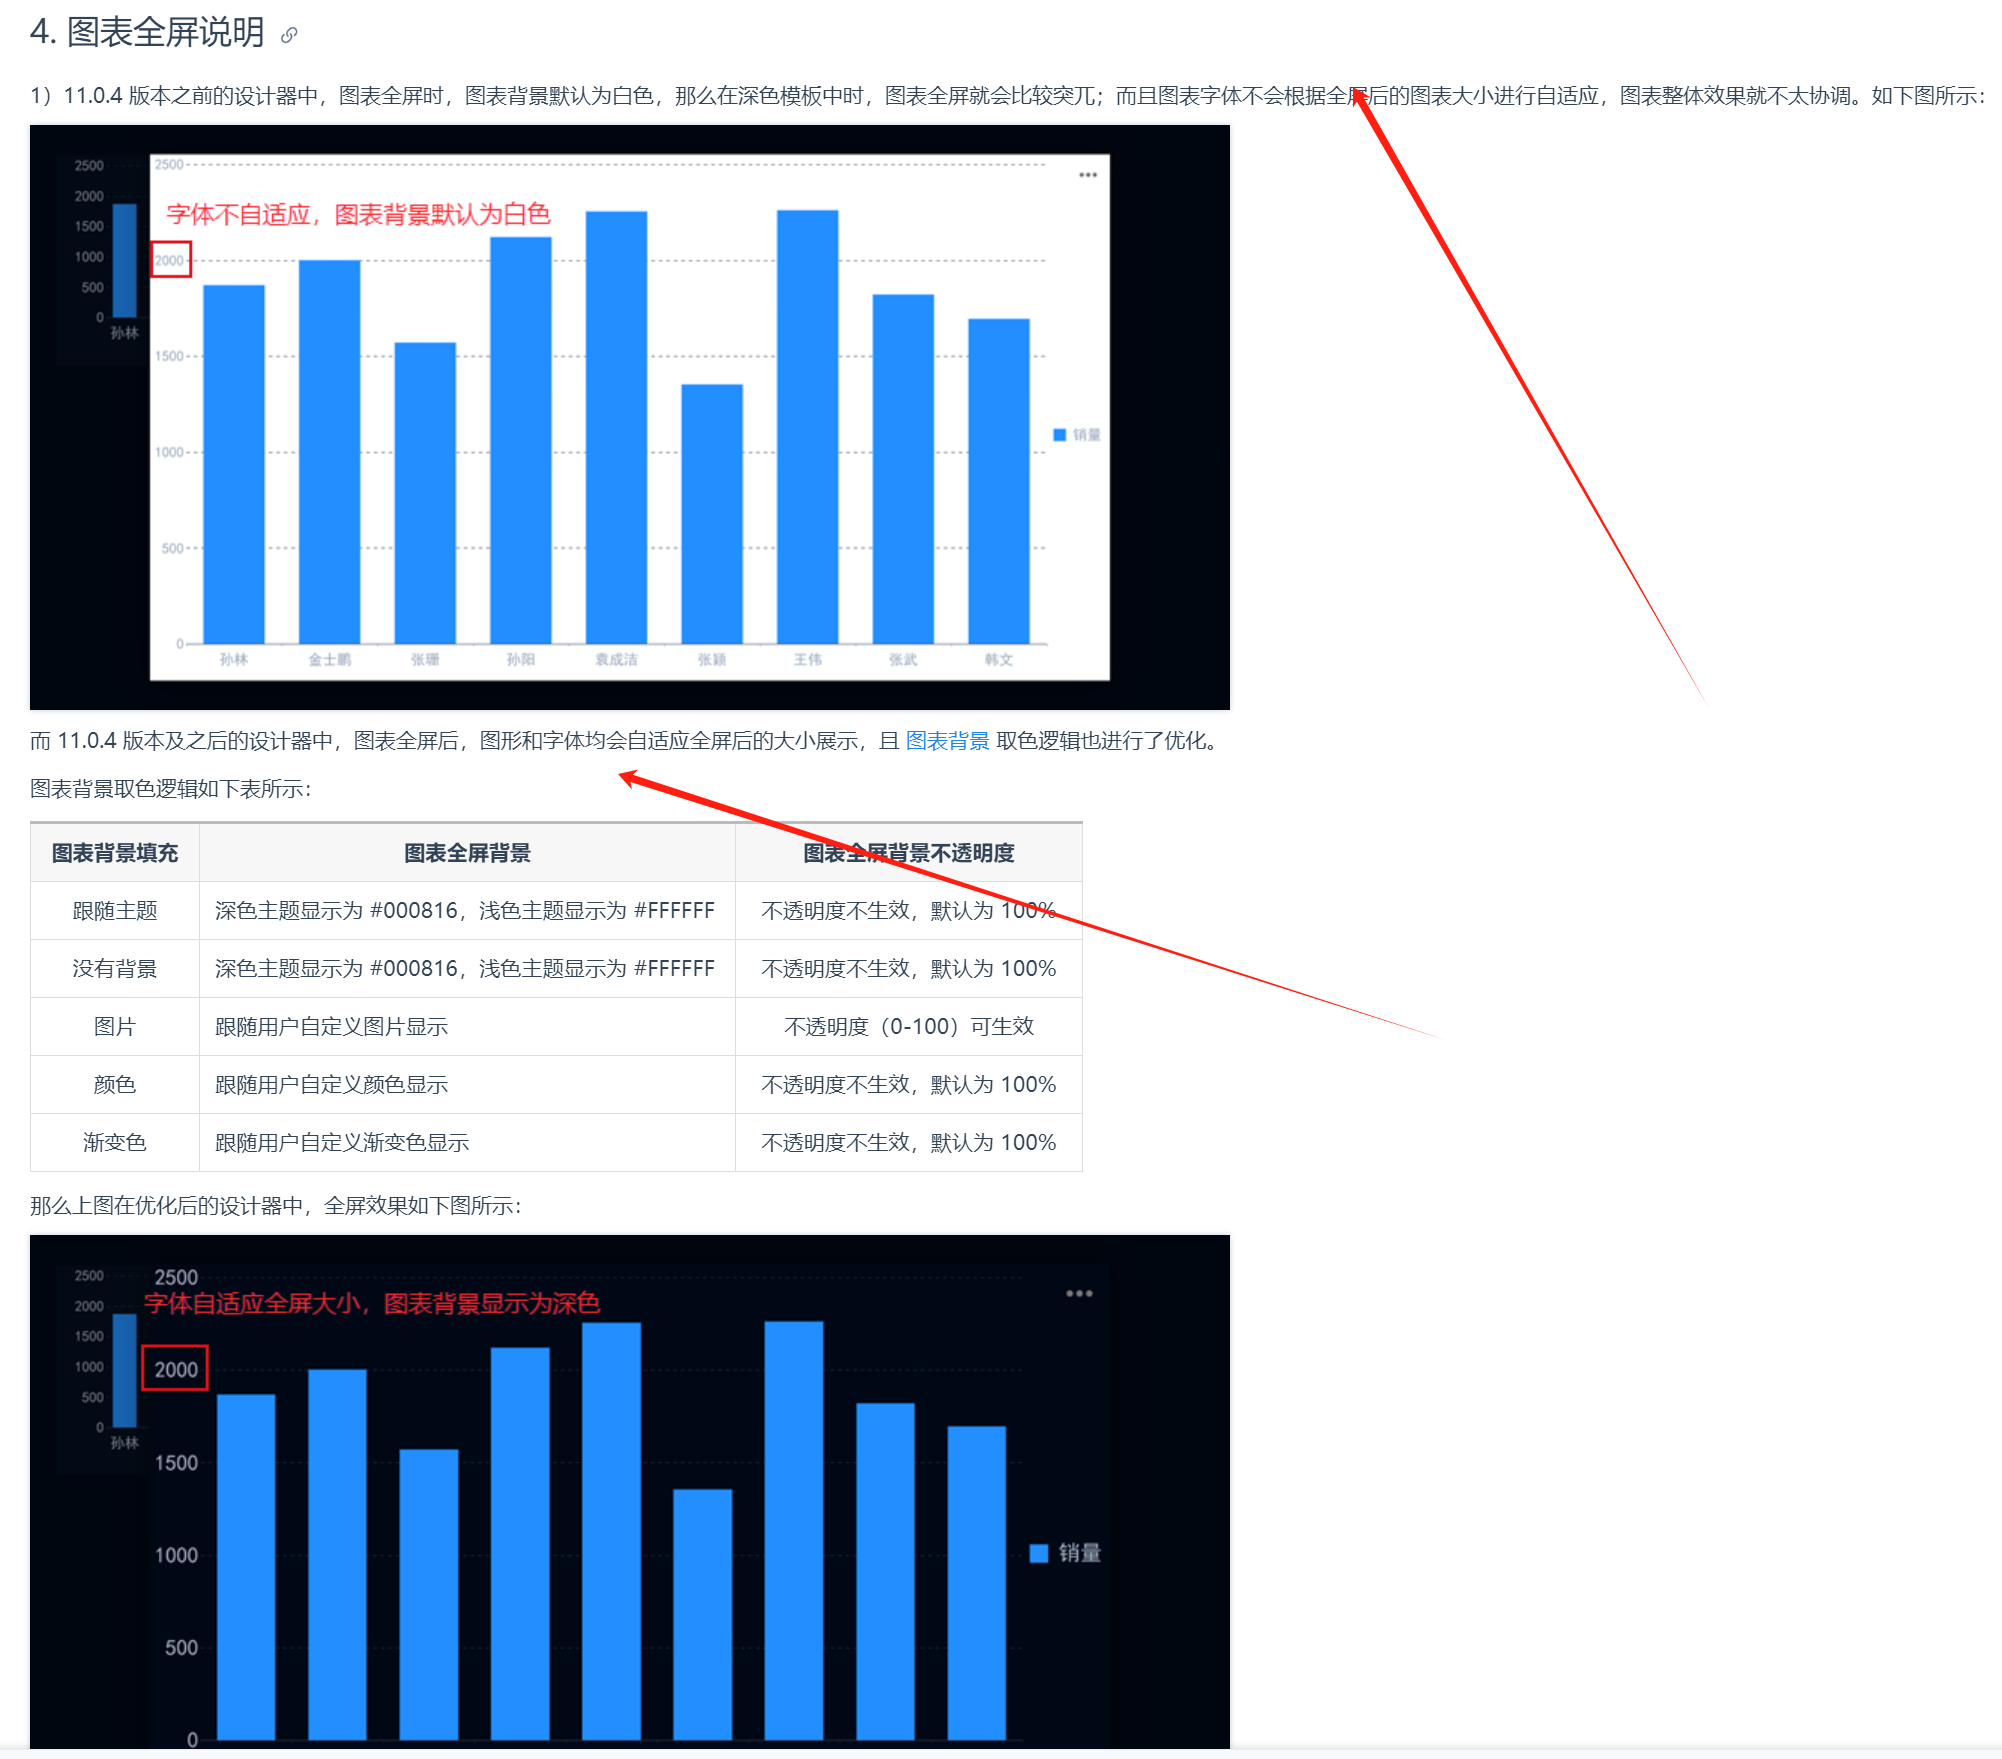Click the sentence 图表背景取色逻辑如下表所示

(x=171, y=789)
